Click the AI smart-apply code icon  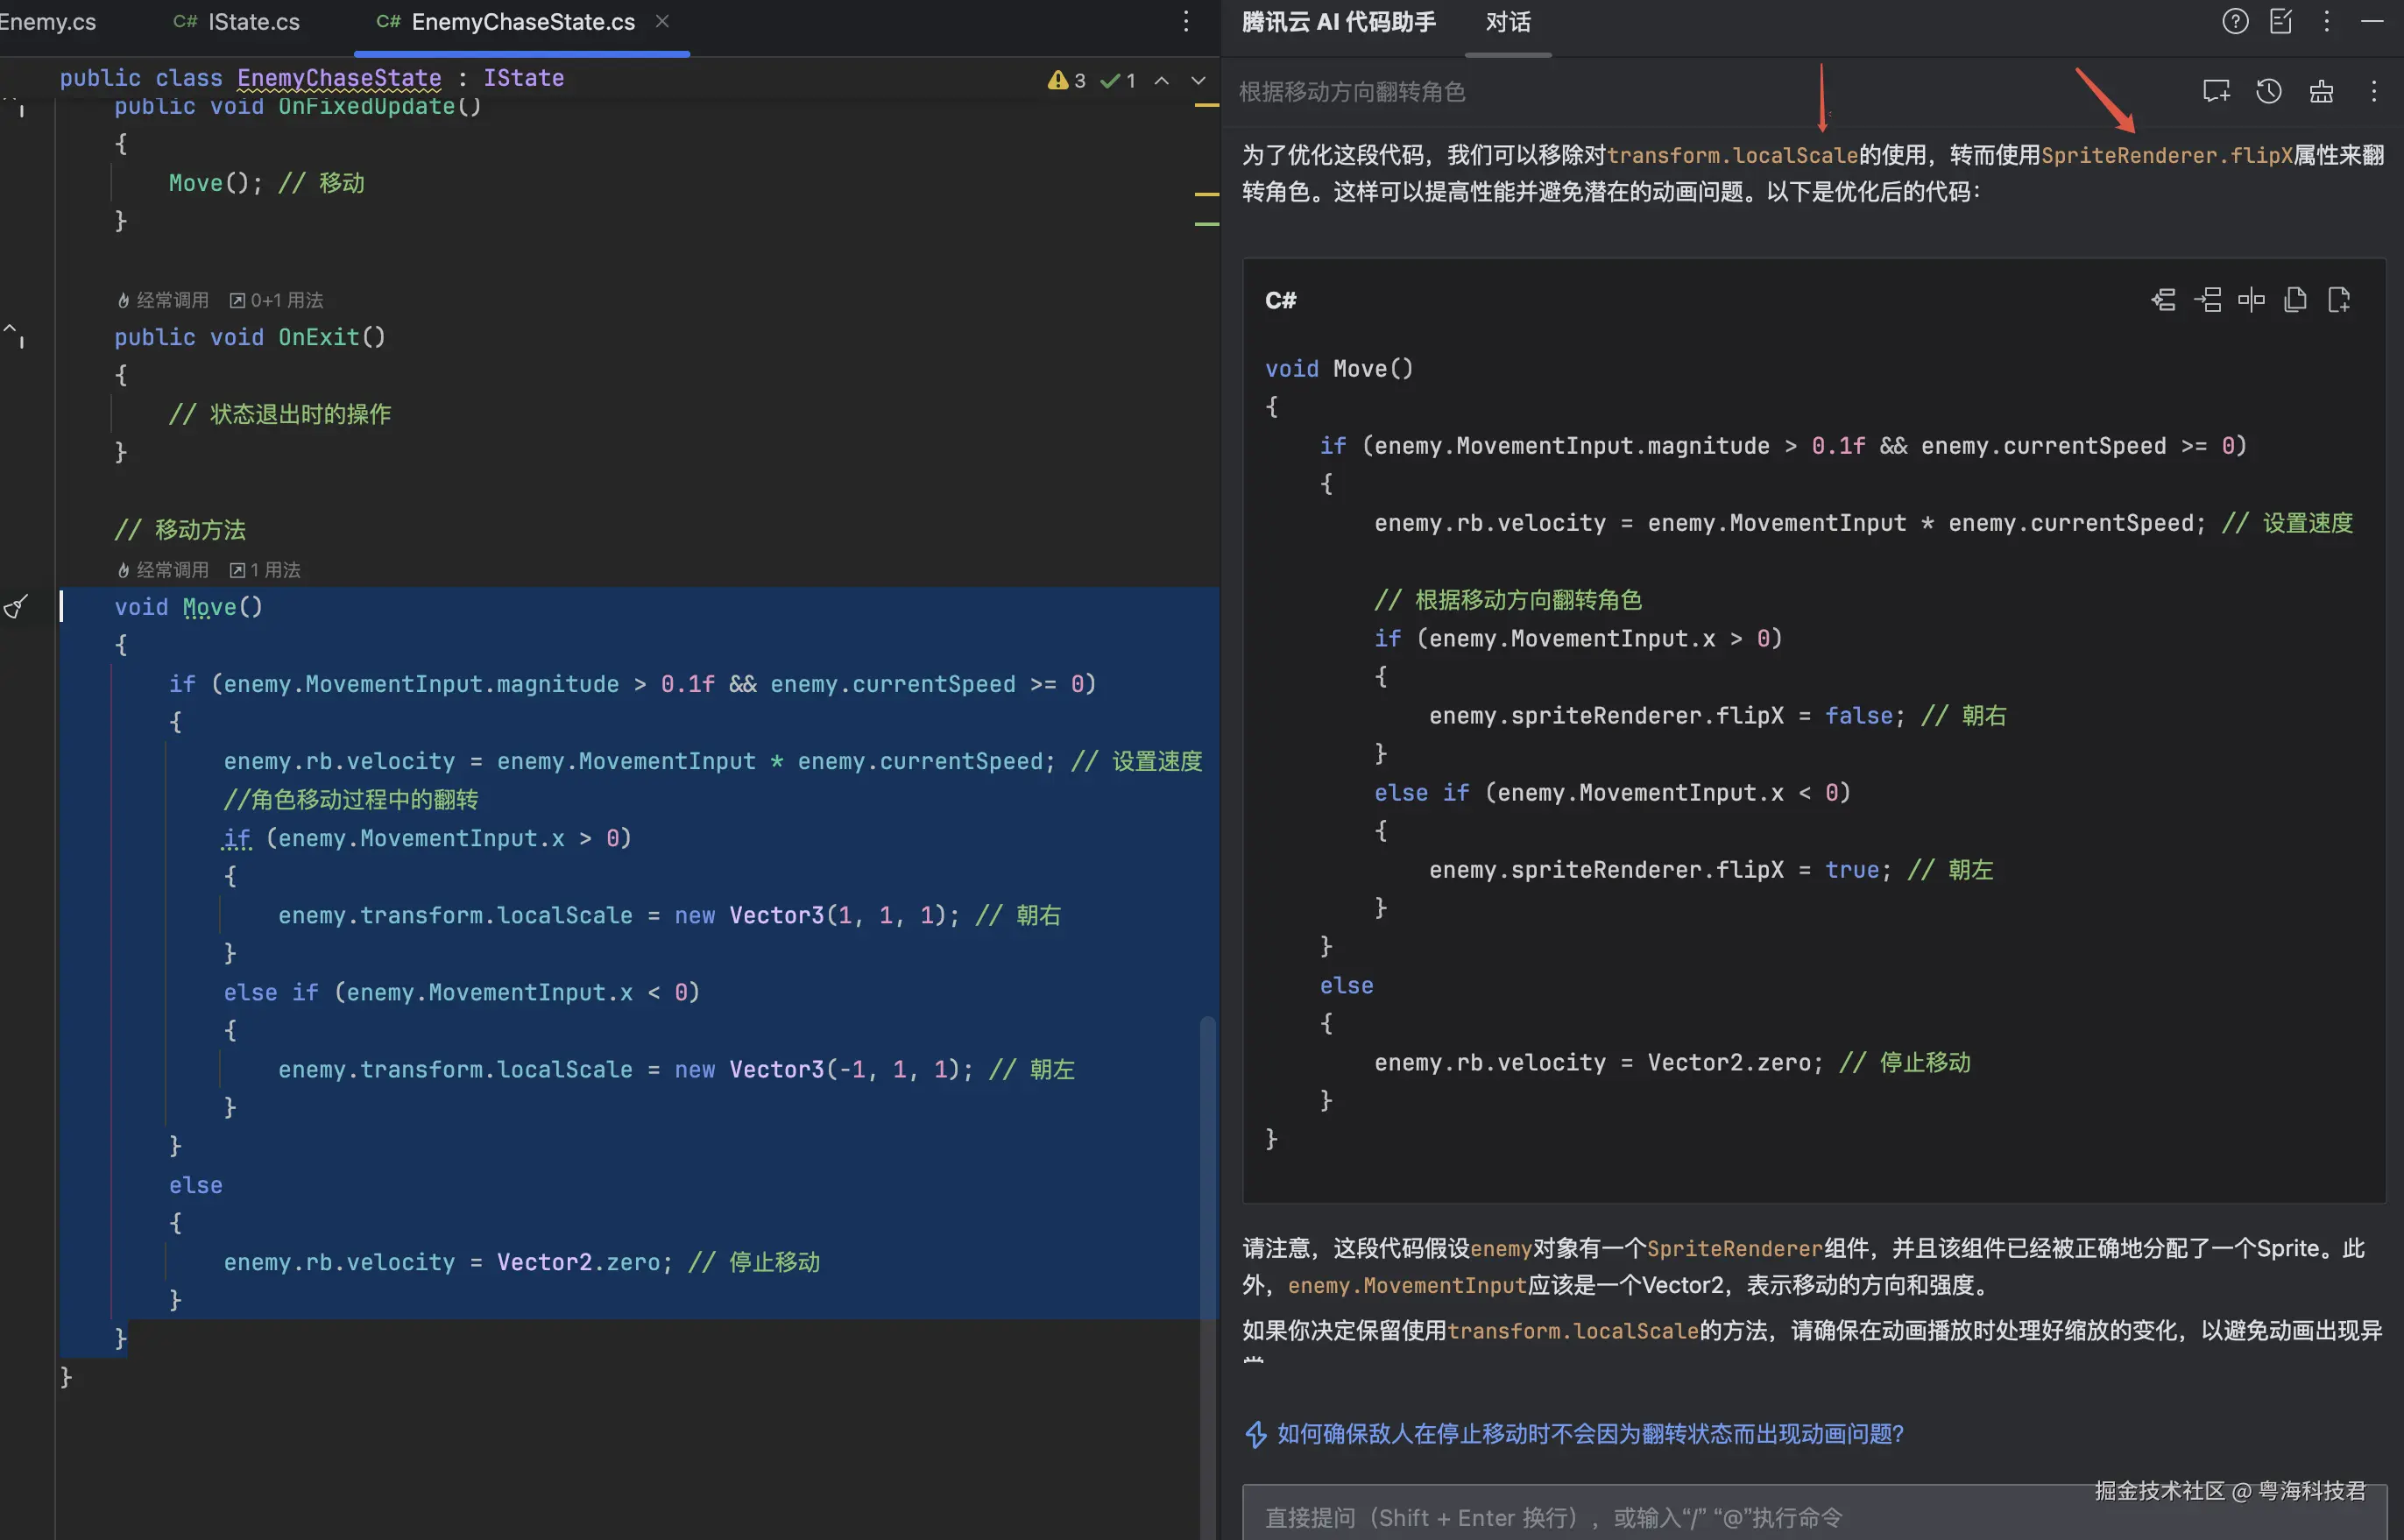click(x=2163, y=300)
